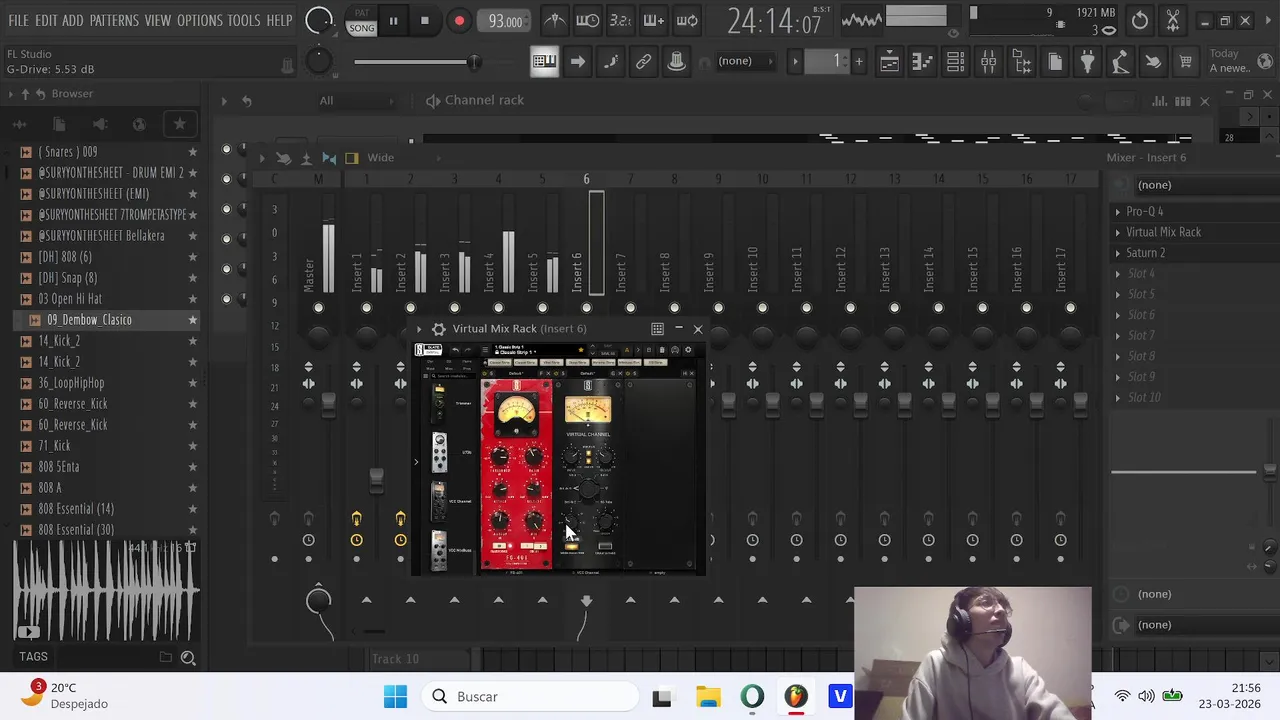
Task: Open the plugin database plug icon
Action: coord(1087,62)
